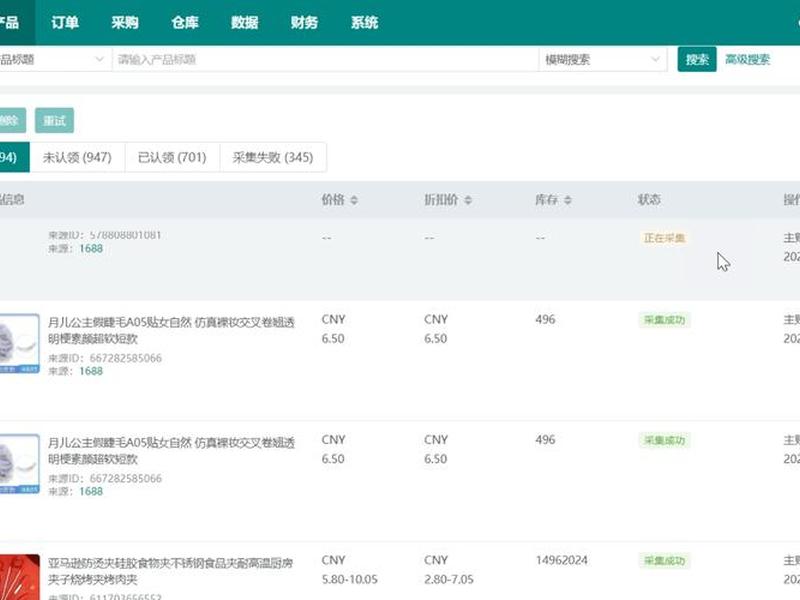This screenshot has width=800, height=600.
Task: Open the 采购 menu
Action: pos(125,22)
